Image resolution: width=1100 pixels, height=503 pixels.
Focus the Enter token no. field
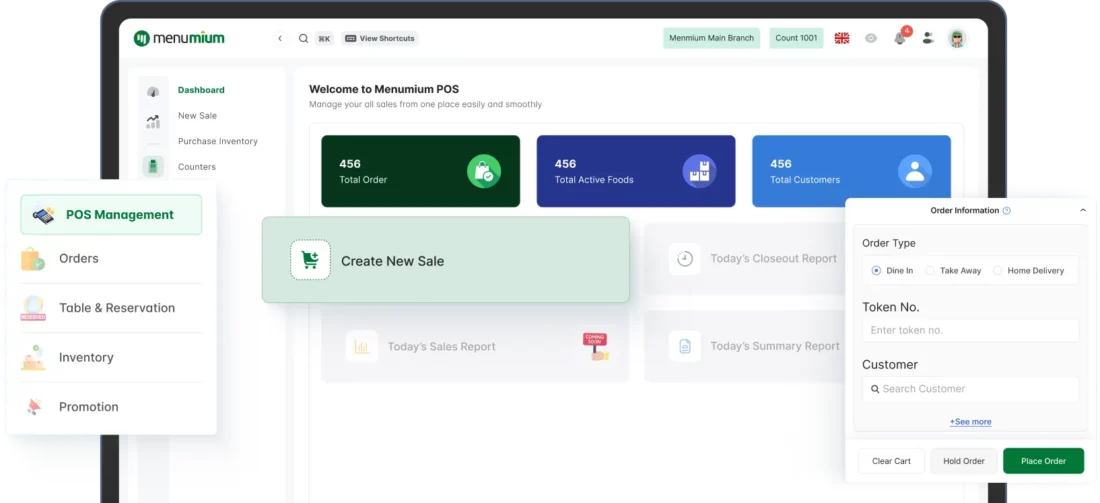tap(970, 330)
